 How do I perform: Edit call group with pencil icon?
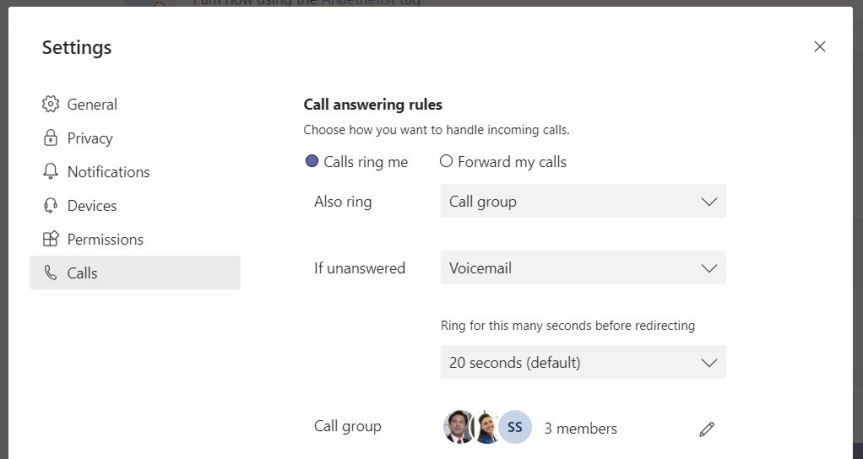tap(707, 429)
